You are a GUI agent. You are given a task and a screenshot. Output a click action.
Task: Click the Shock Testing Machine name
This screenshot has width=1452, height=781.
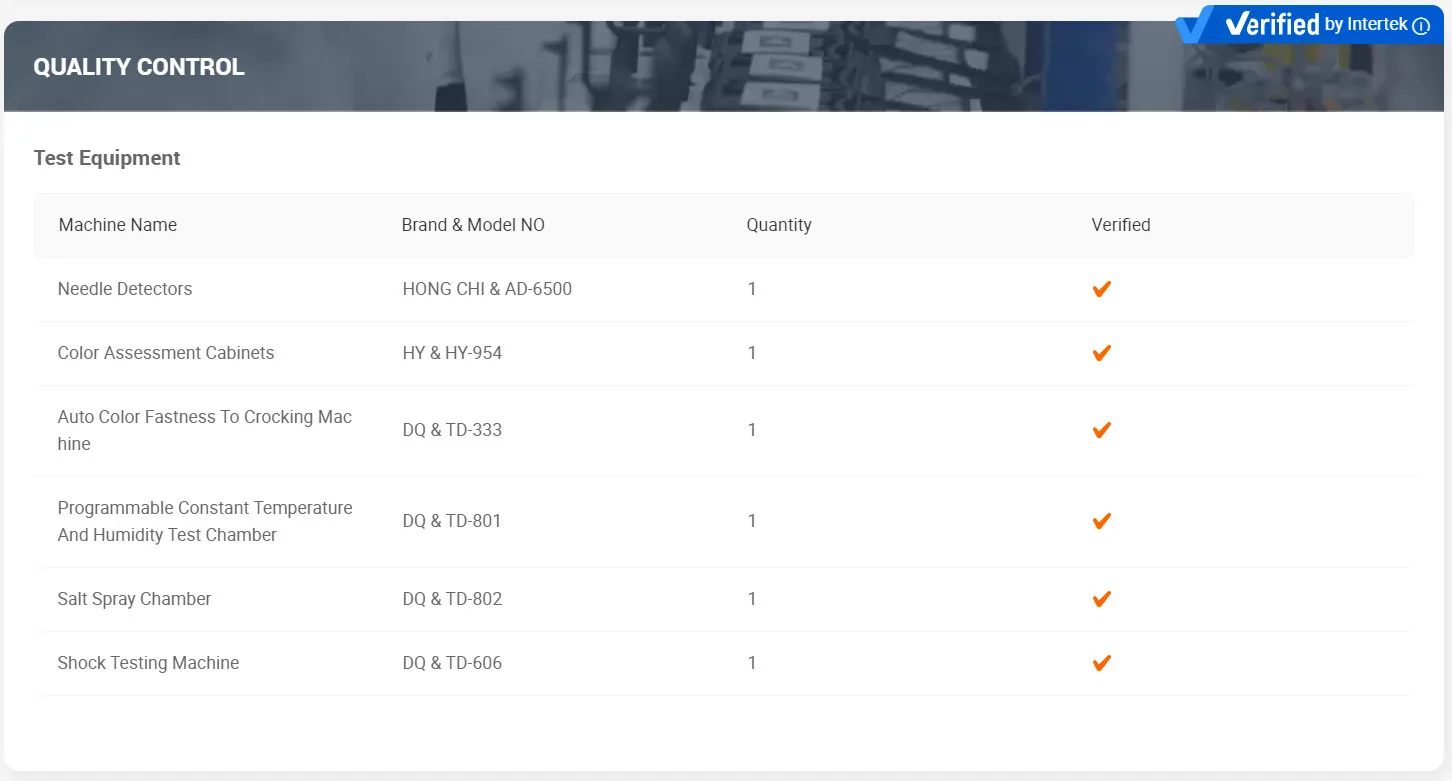pyautogui.click(x=149, y=663)
